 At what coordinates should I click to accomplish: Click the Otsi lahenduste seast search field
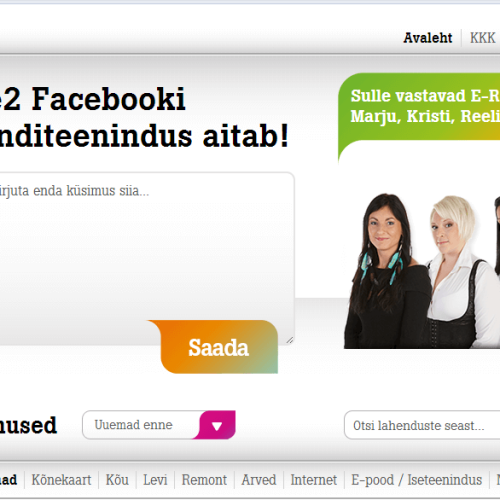[422, 425]
